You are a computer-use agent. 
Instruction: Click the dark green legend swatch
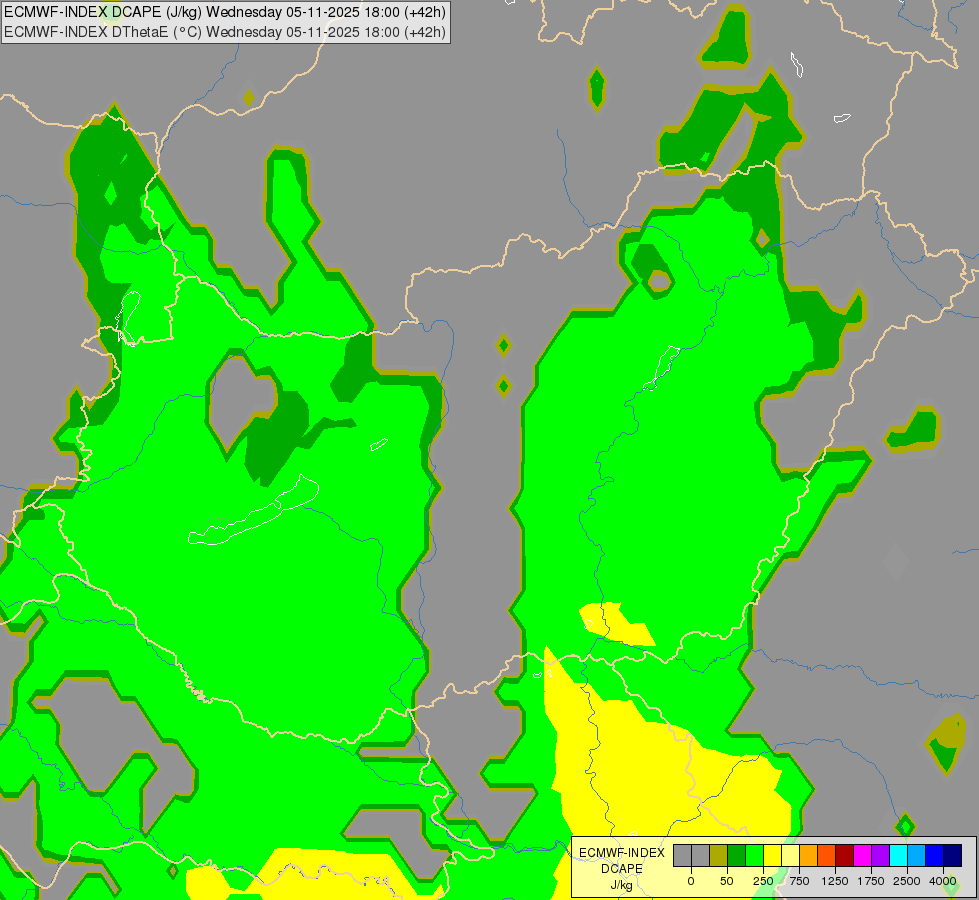tap(736, 855)
